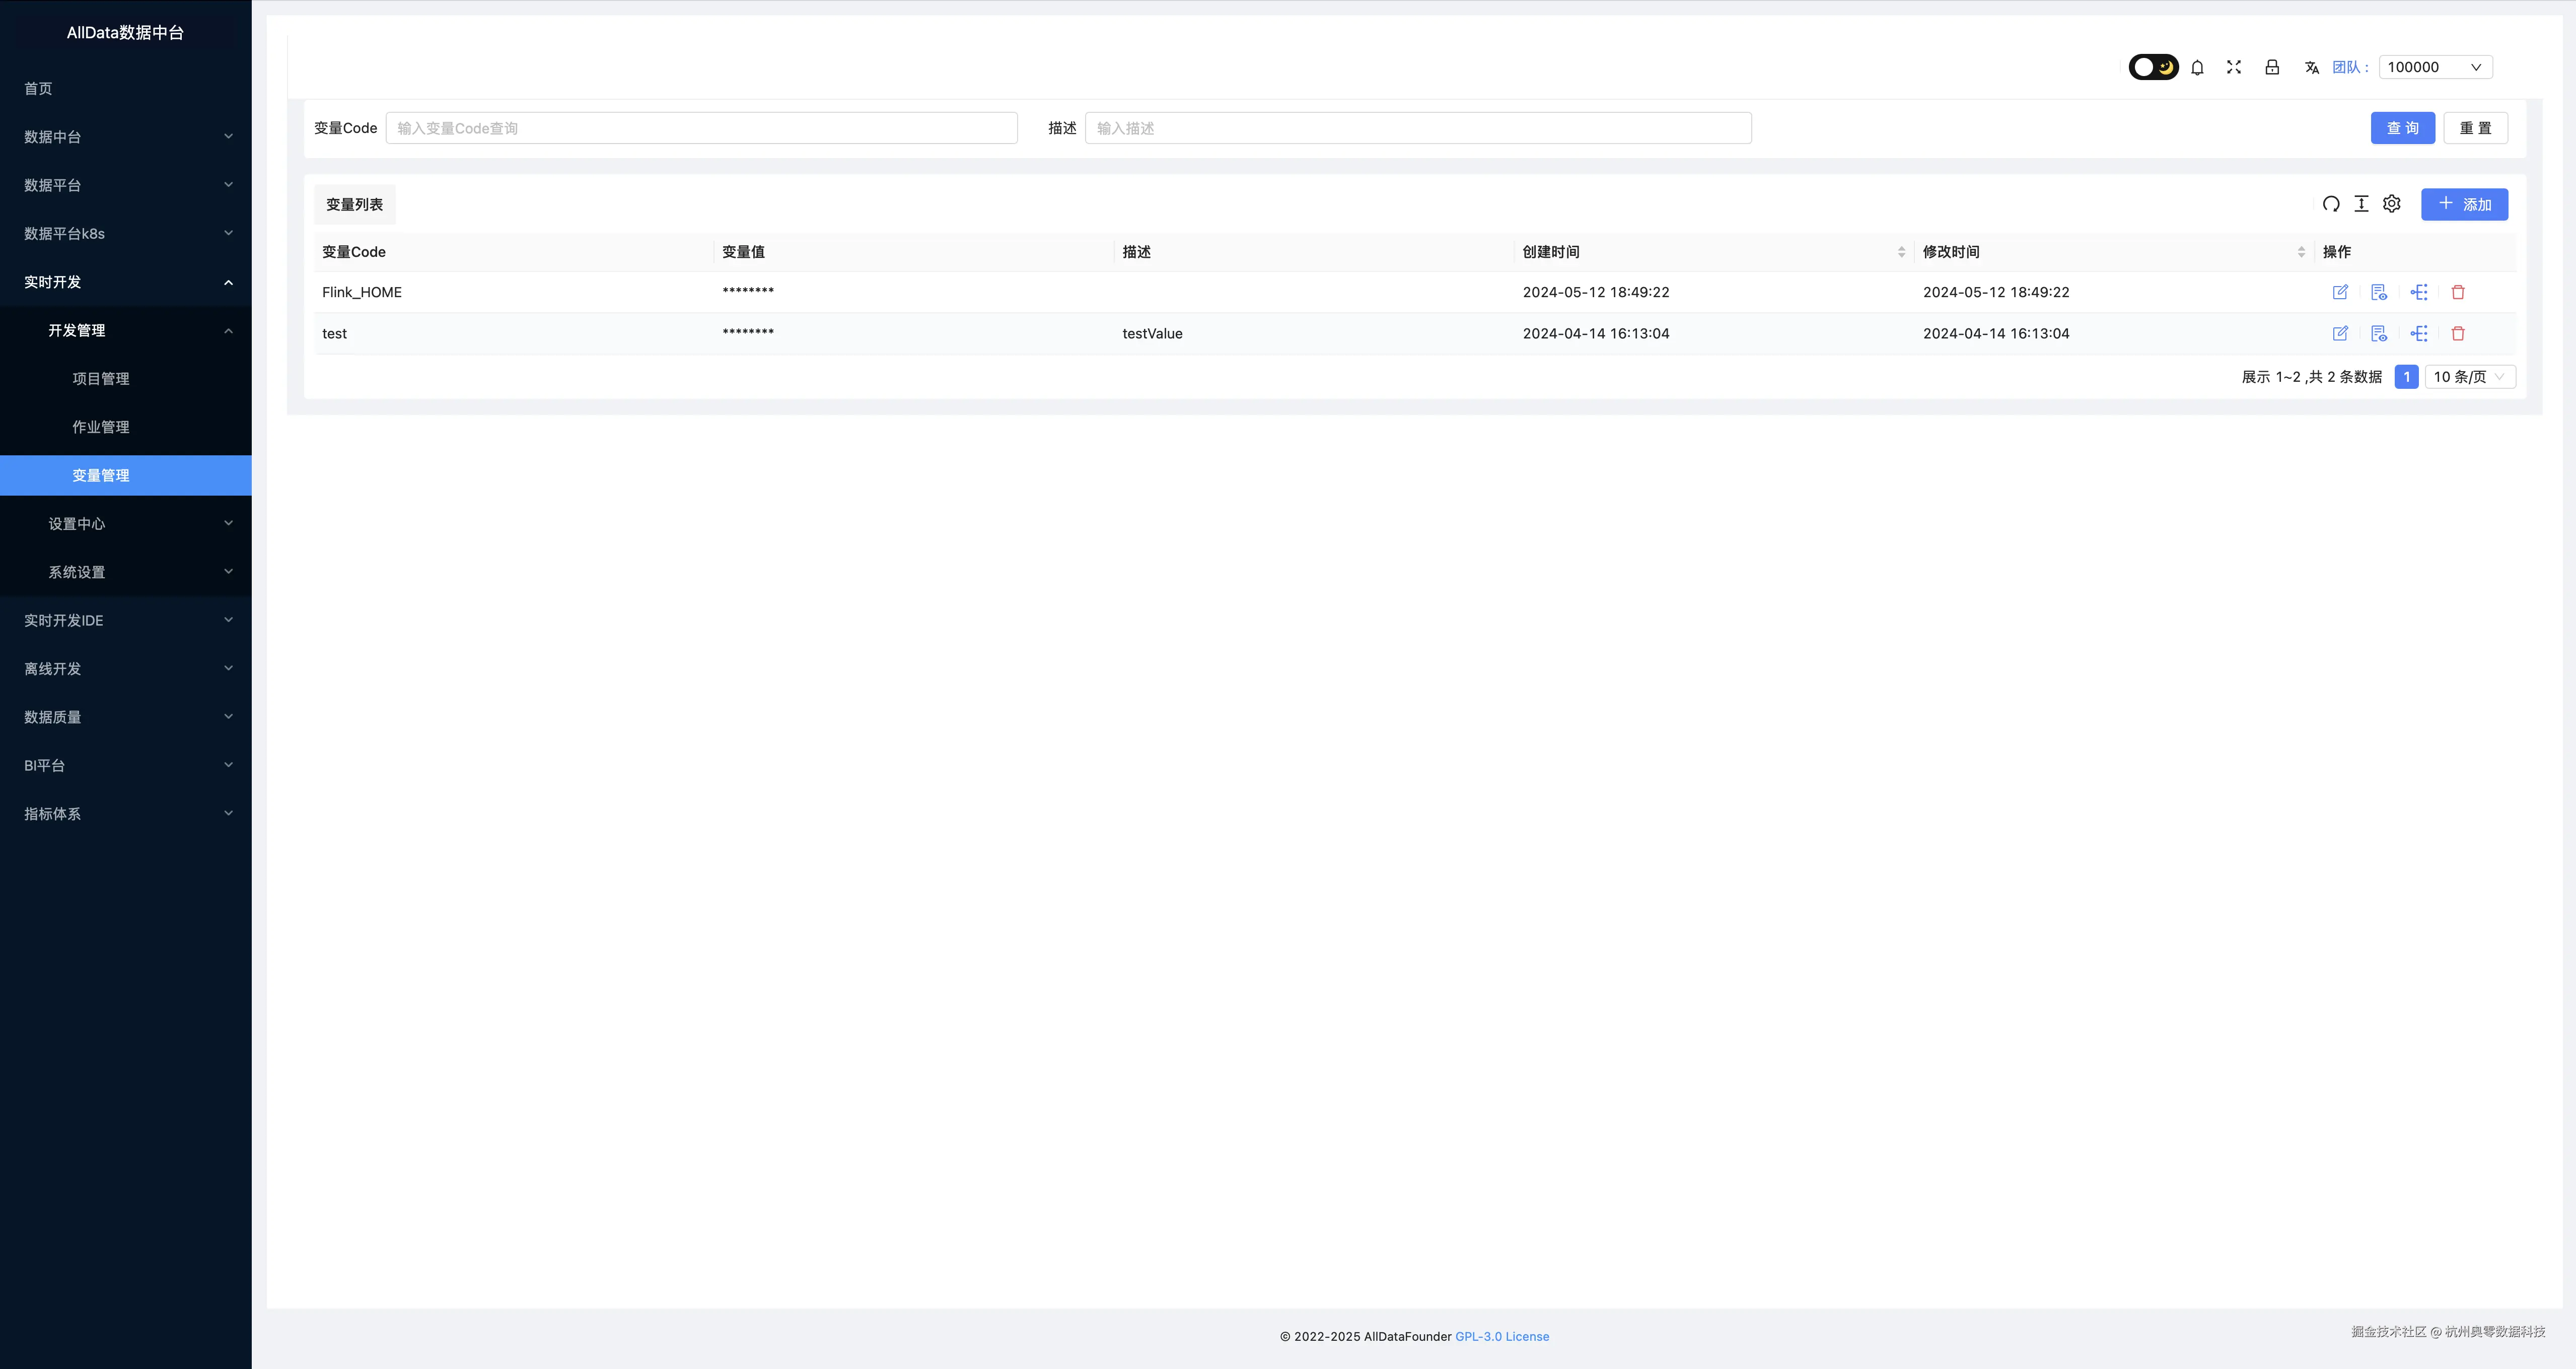Delete the test variable row
The width and height of the screenshot is (2576, 1369).
[2458, 333]
